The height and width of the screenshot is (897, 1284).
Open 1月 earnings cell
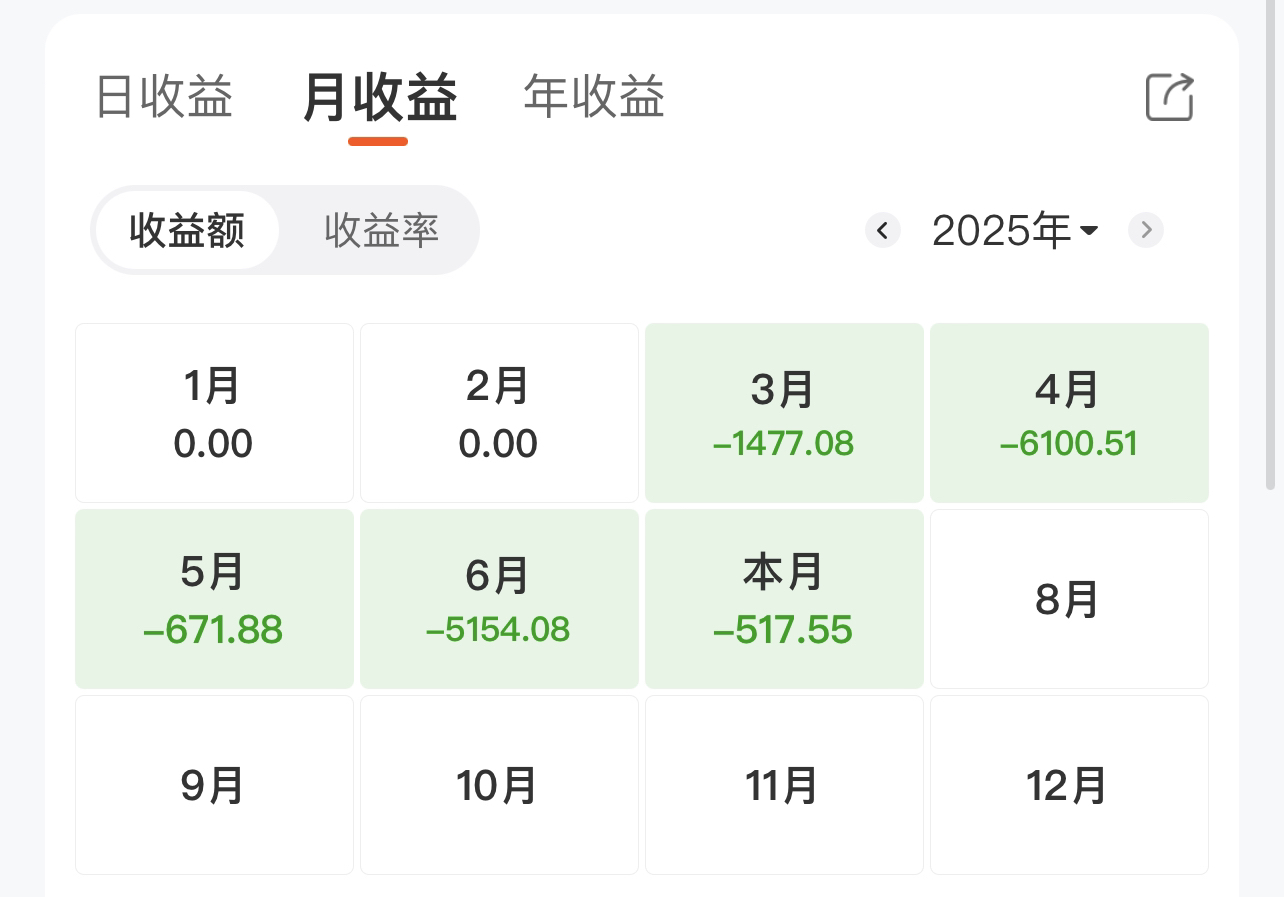(x=214, y=413)
